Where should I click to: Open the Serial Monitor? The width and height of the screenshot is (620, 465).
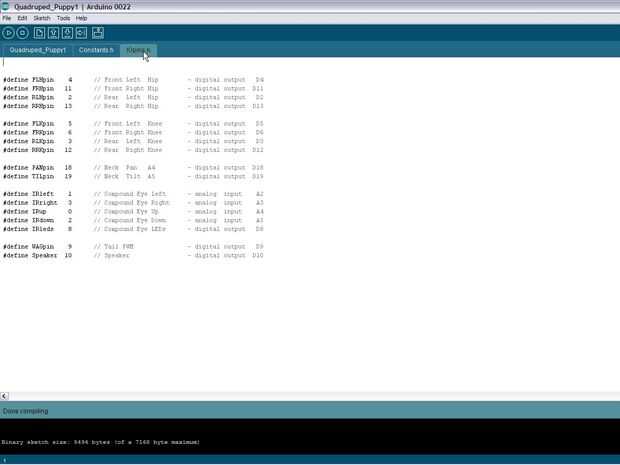[x=98, y=33]
